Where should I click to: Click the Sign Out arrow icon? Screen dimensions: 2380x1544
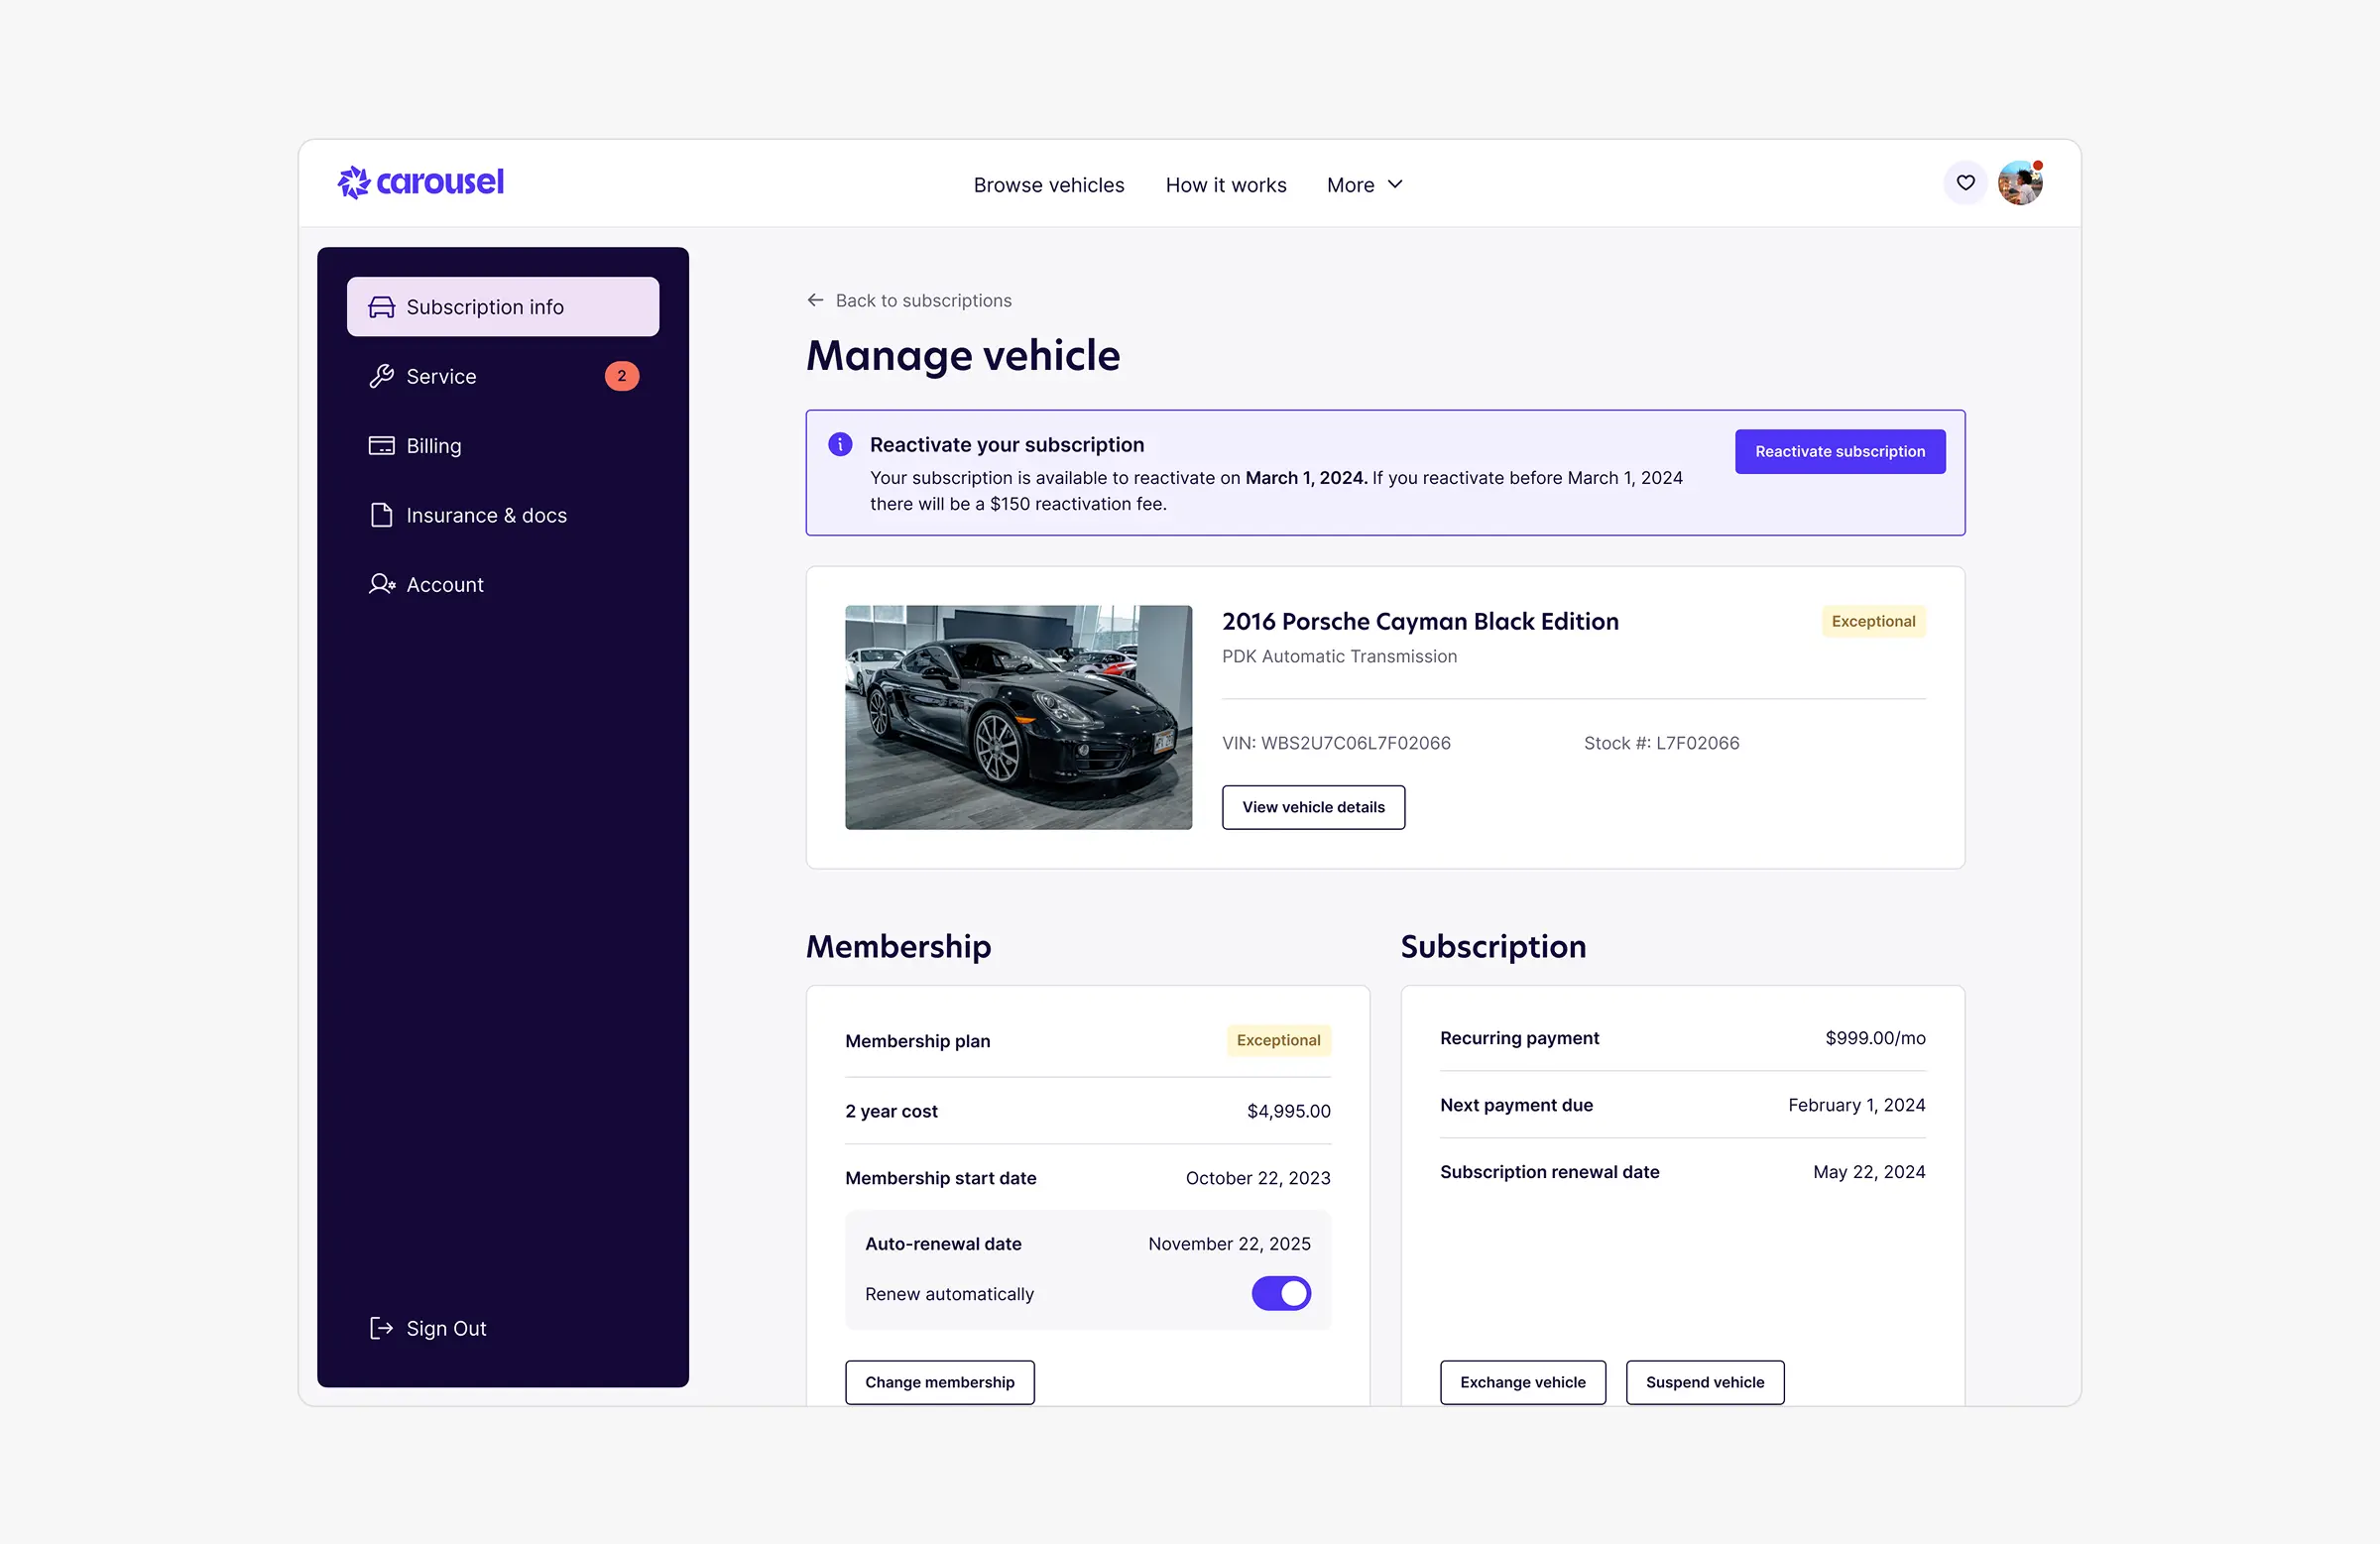tap(381, 1328)
